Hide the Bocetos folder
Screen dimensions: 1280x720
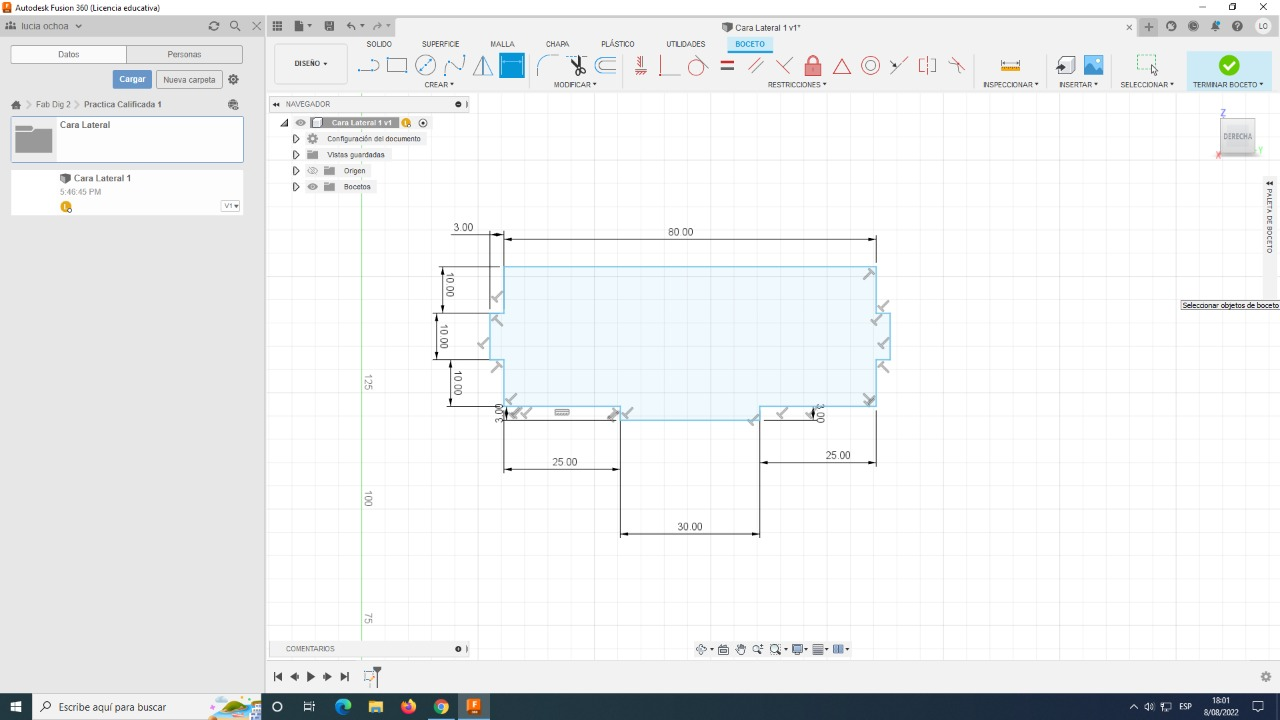pos(312,187)
